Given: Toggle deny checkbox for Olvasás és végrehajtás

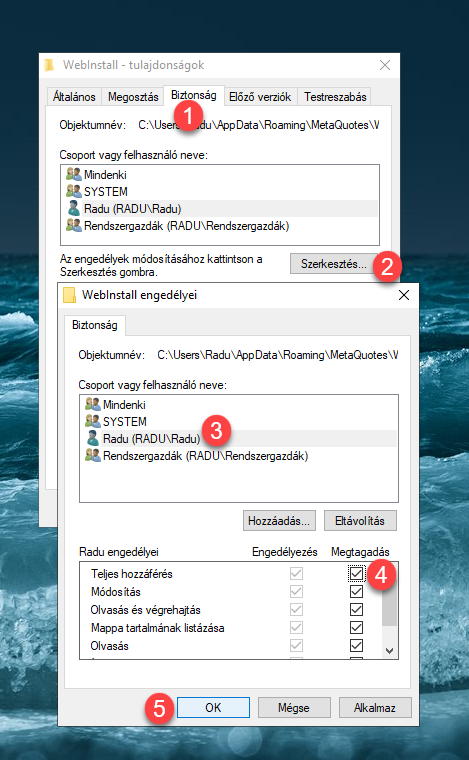Looking at the screenshot, I should coord(356,610).
